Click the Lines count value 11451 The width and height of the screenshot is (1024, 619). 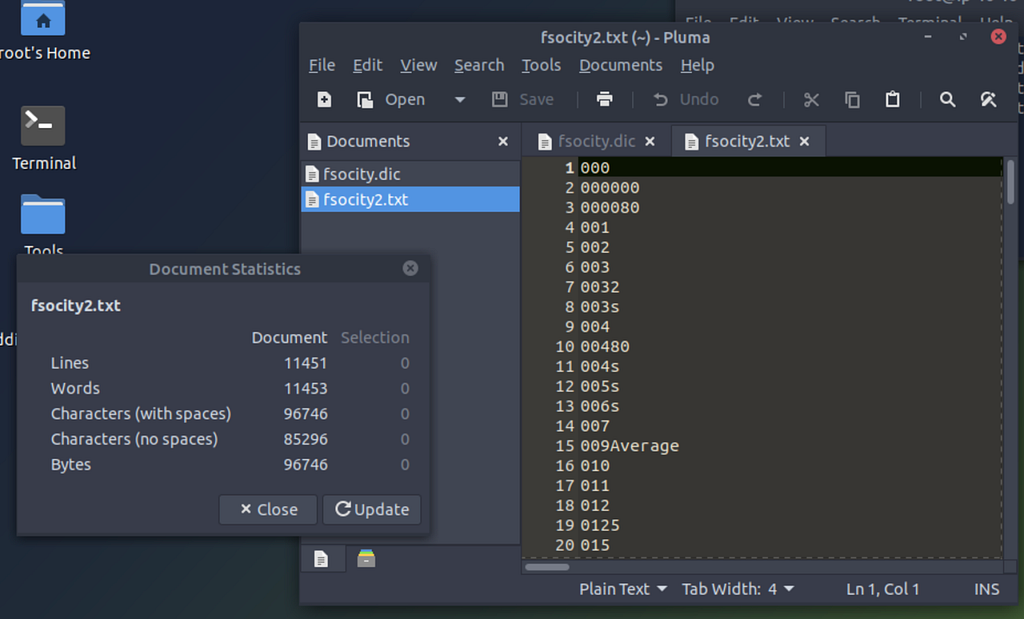click(305, 363)
